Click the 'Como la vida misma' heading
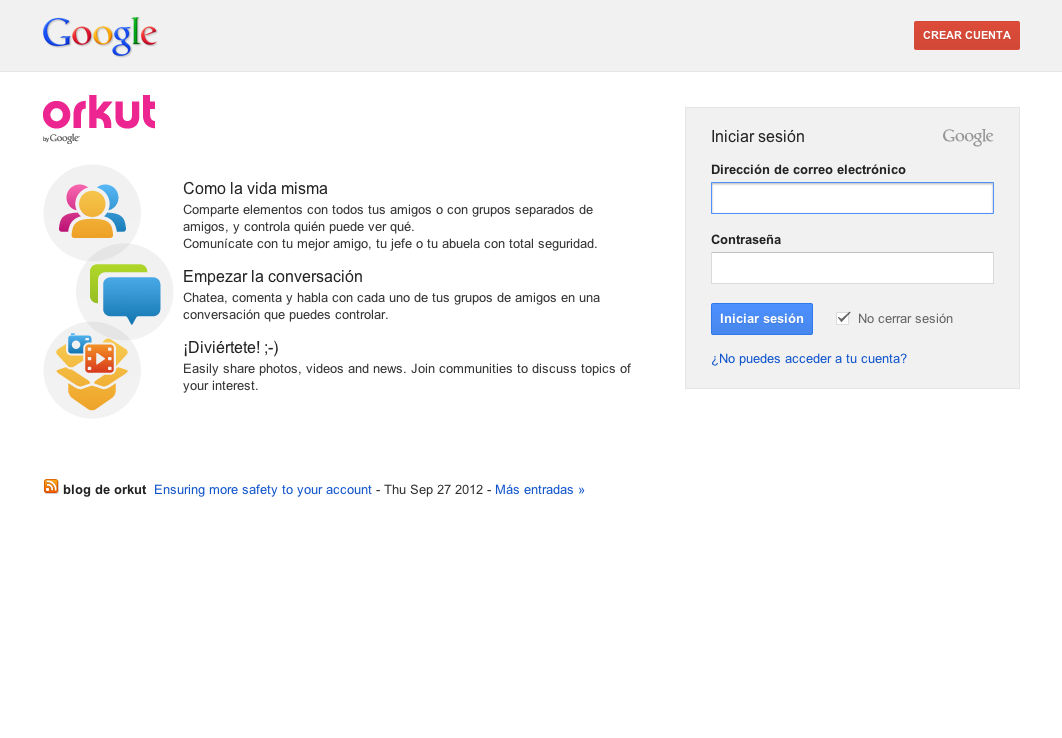 255,189
